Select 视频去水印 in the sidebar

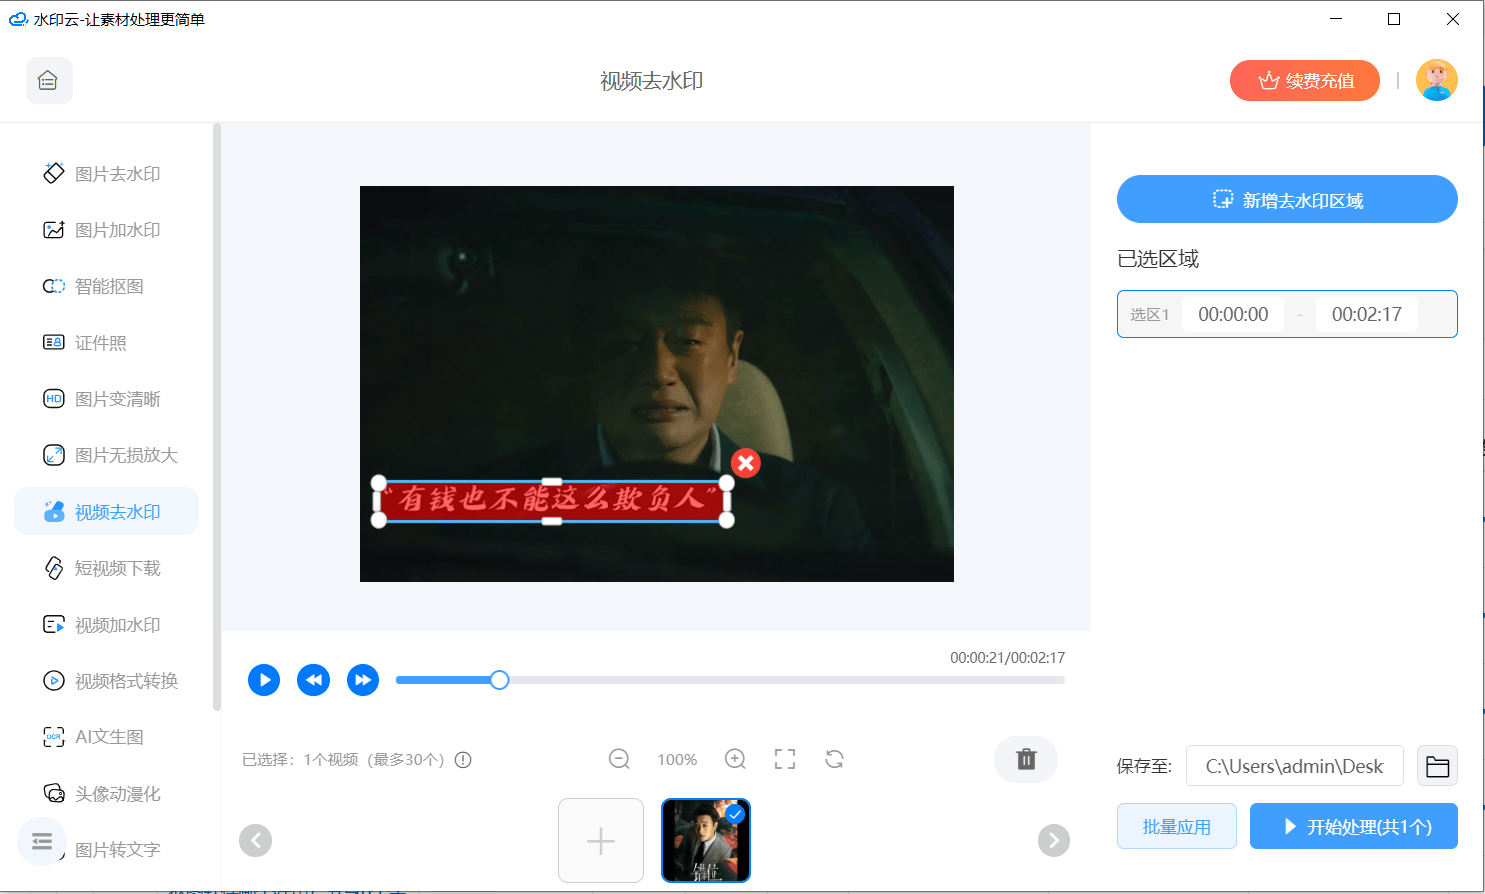pos(106,512)
